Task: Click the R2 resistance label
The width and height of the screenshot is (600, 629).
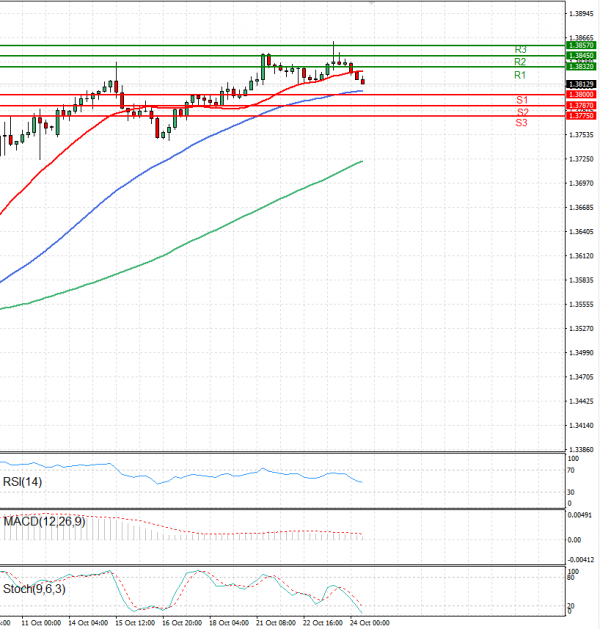Action: pyautogui.click(x=520, y=62)
